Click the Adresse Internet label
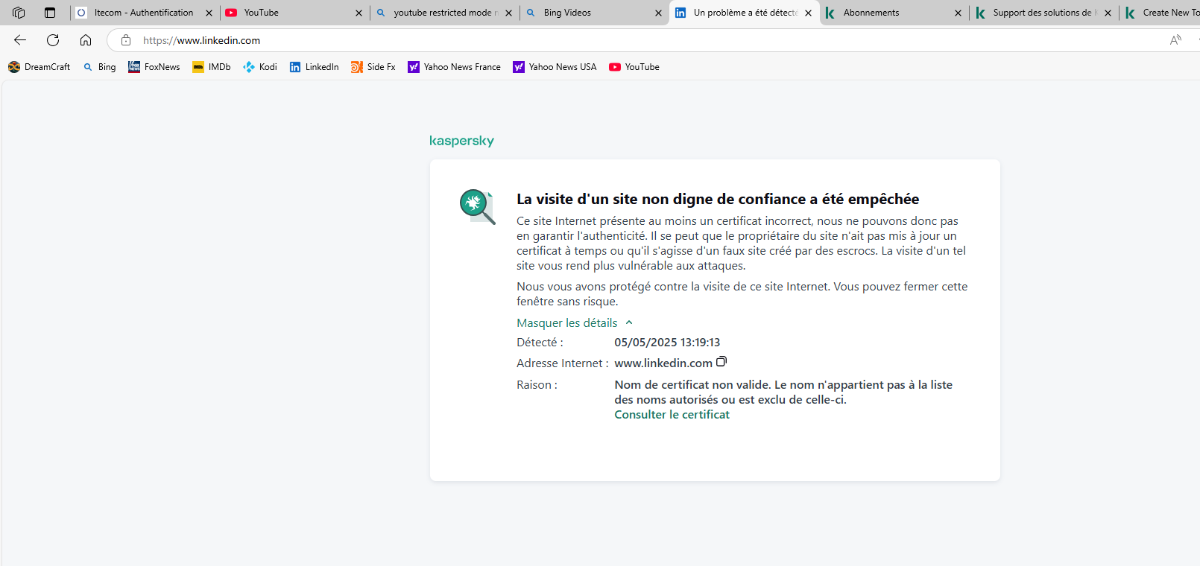Image resolution: width=1200 pixels, height=566 pixels. coord(562,363)
